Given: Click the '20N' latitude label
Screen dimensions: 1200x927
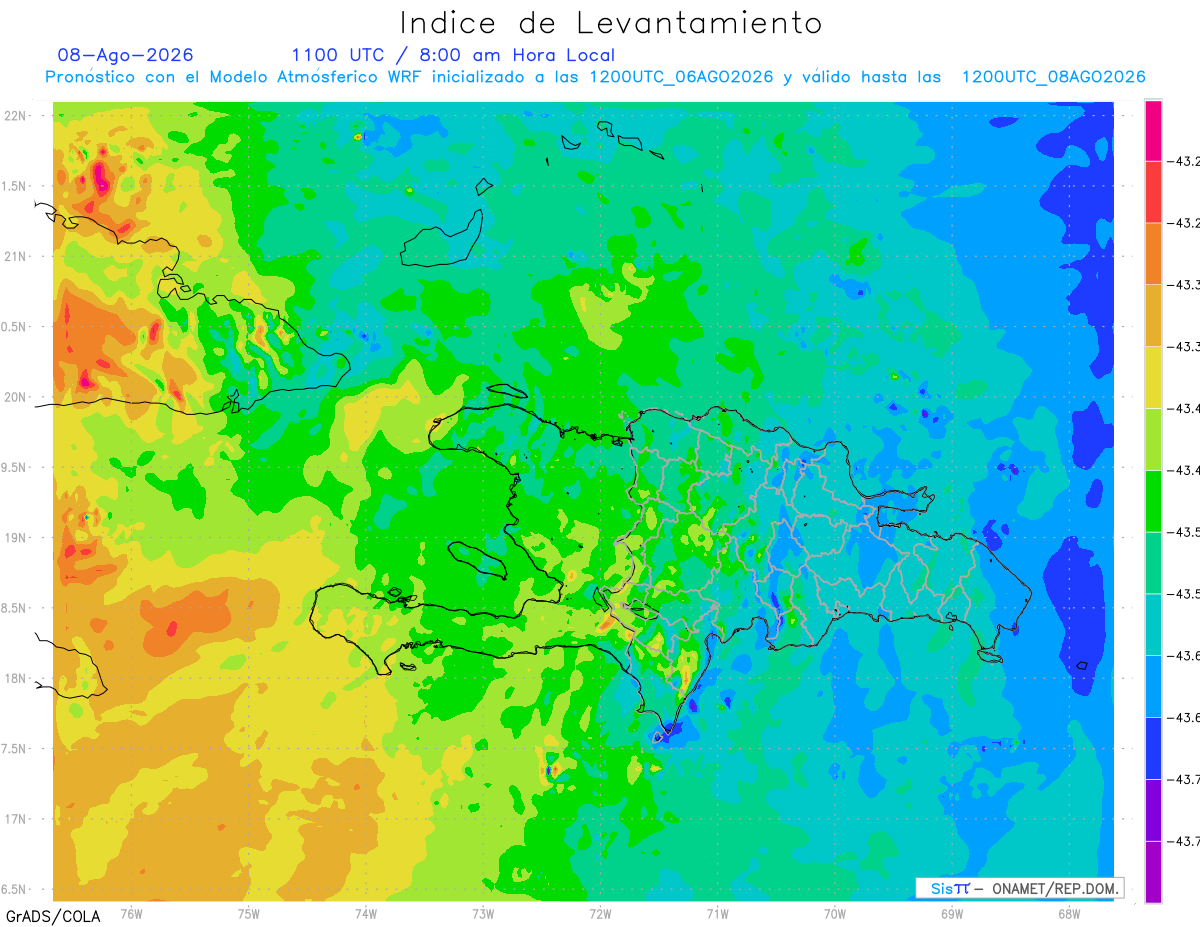Looking at the screenshot, I should [14, 397].
